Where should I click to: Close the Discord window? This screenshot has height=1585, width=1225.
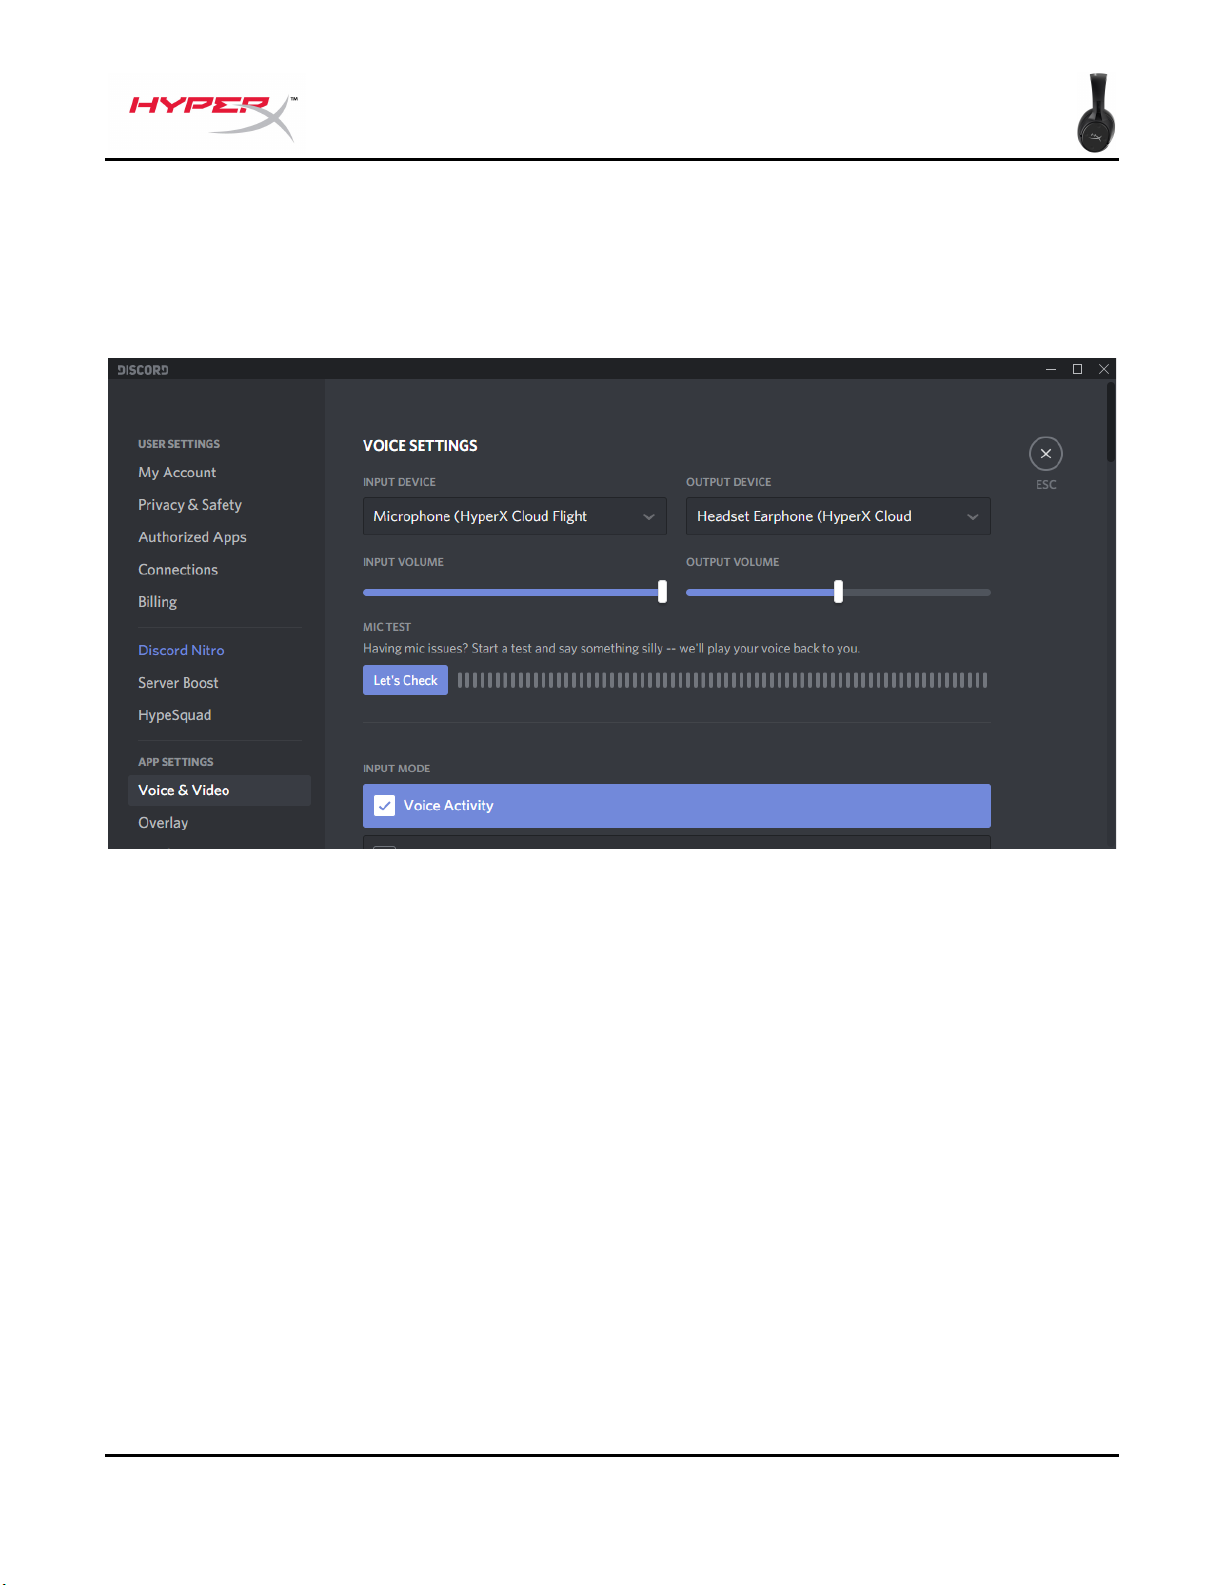pyautogui.click(x=1104, y=369)
